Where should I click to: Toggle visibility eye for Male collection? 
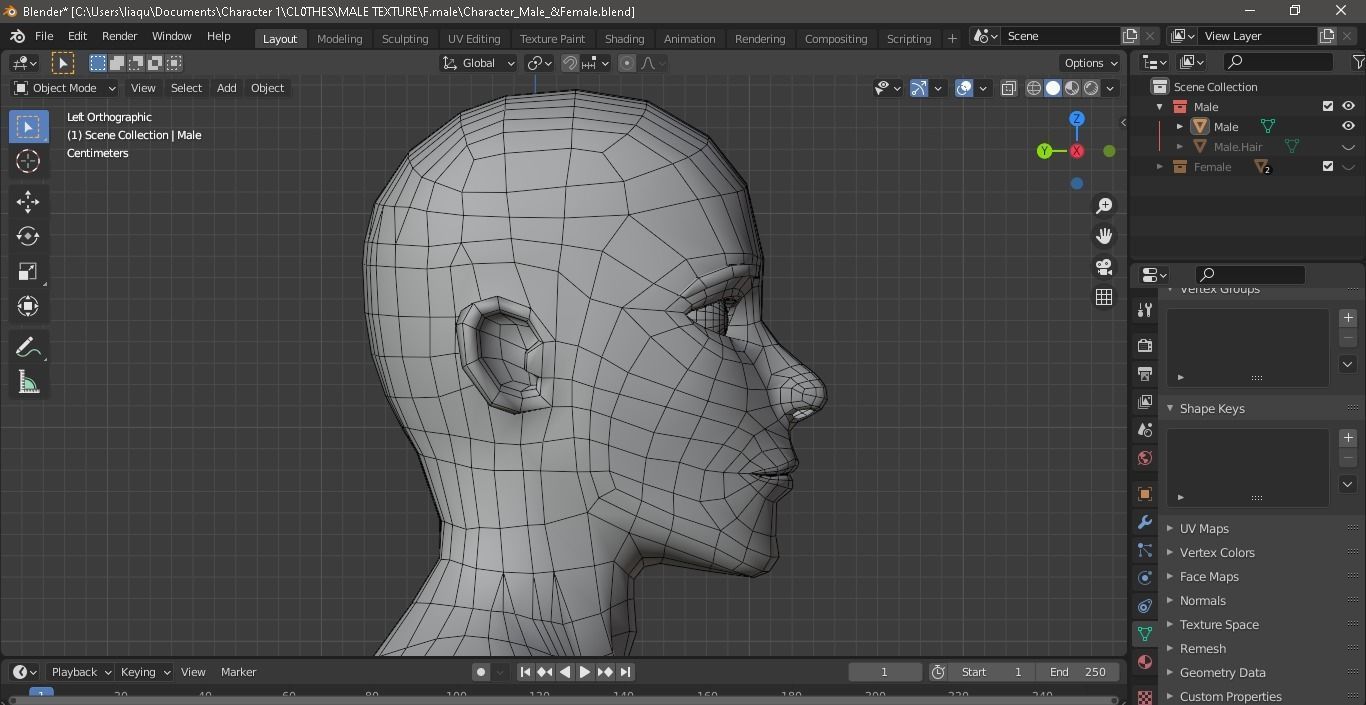(x=1348, y=107)
